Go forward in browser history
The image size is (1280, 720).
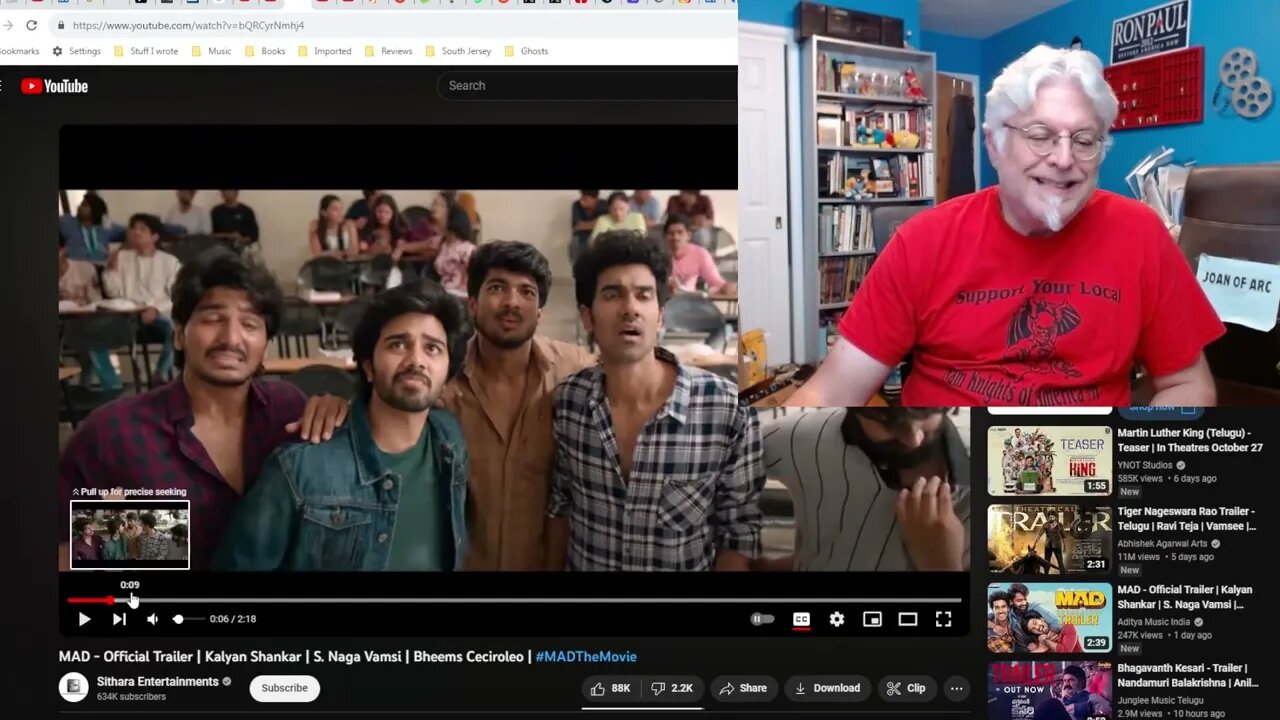click(7, 25)
